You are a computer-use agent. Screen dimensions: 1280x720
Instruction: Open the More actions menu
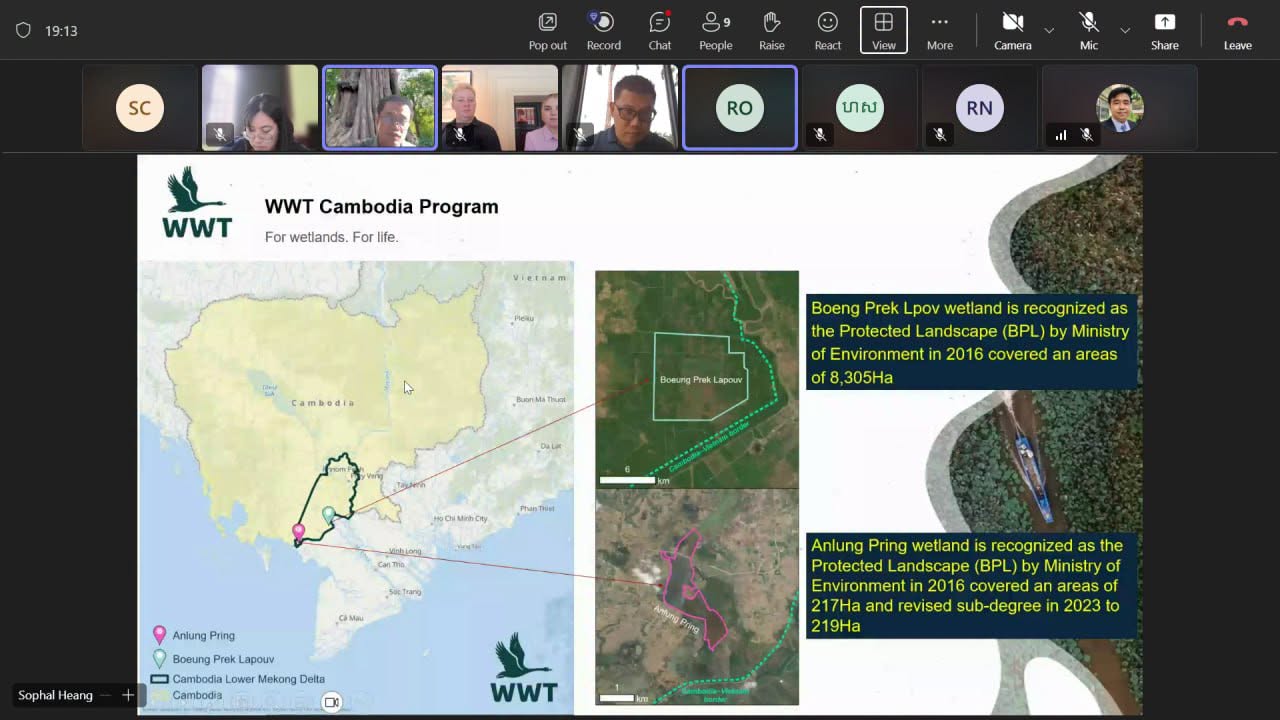coord(939,31)
